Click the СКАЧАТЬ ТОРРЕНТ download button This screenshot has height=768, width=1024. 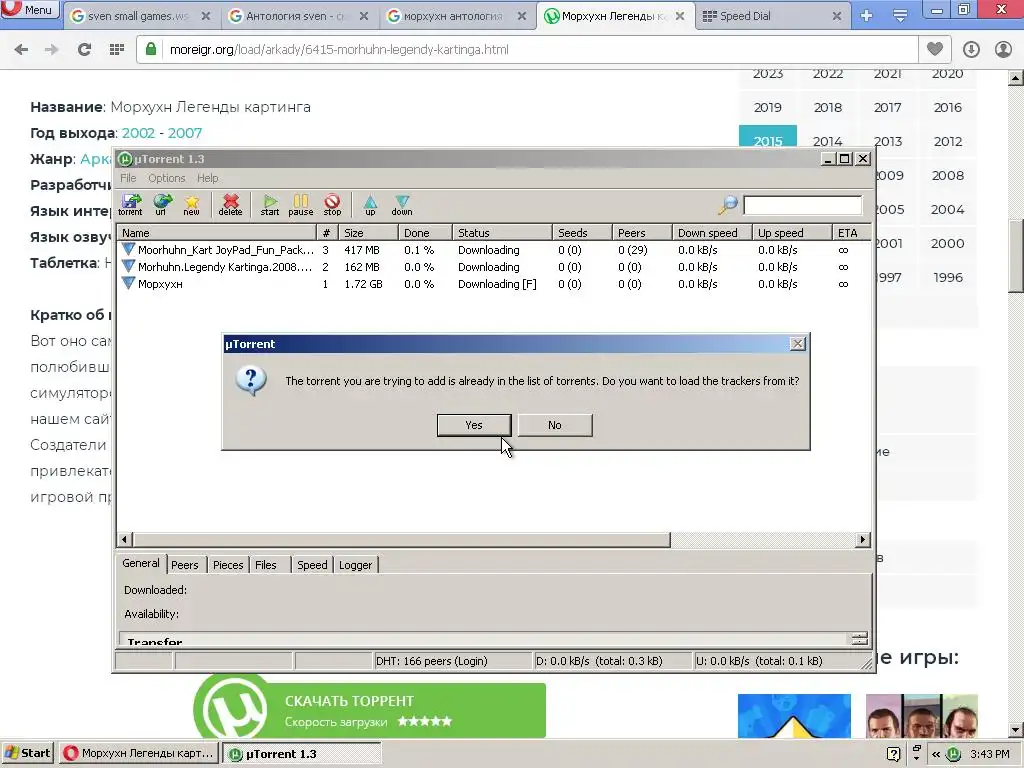tap(370, 711)
